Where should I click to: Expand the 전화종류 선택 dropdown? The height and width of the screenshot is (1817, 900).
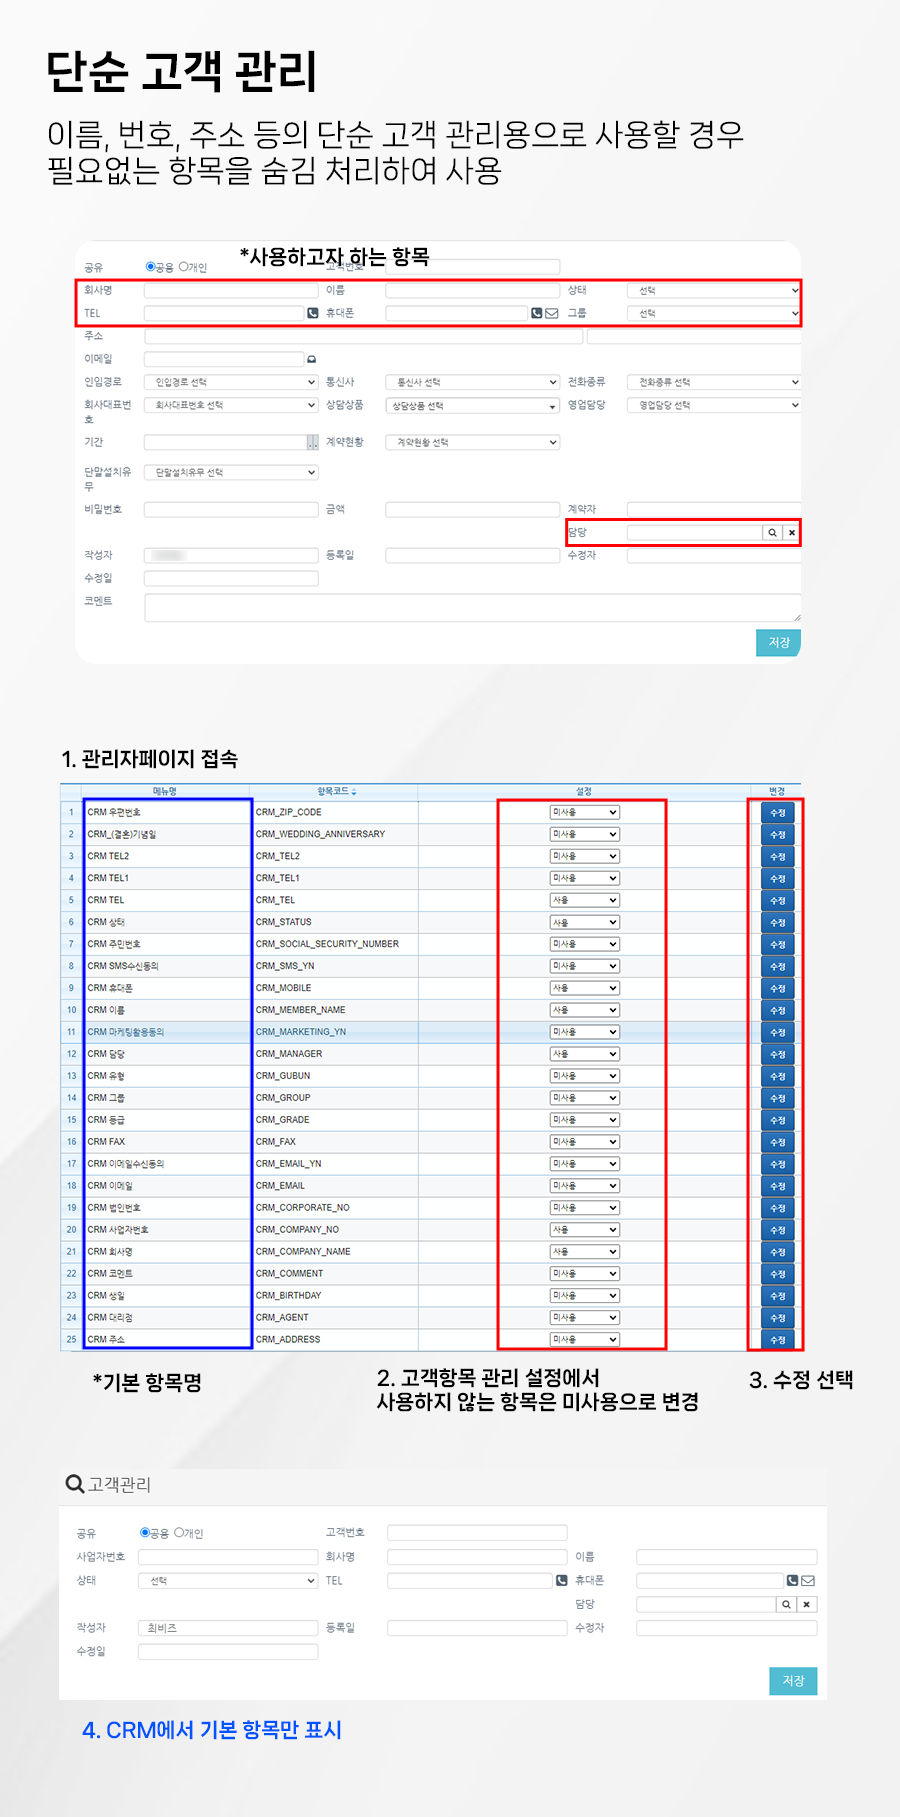714,382
